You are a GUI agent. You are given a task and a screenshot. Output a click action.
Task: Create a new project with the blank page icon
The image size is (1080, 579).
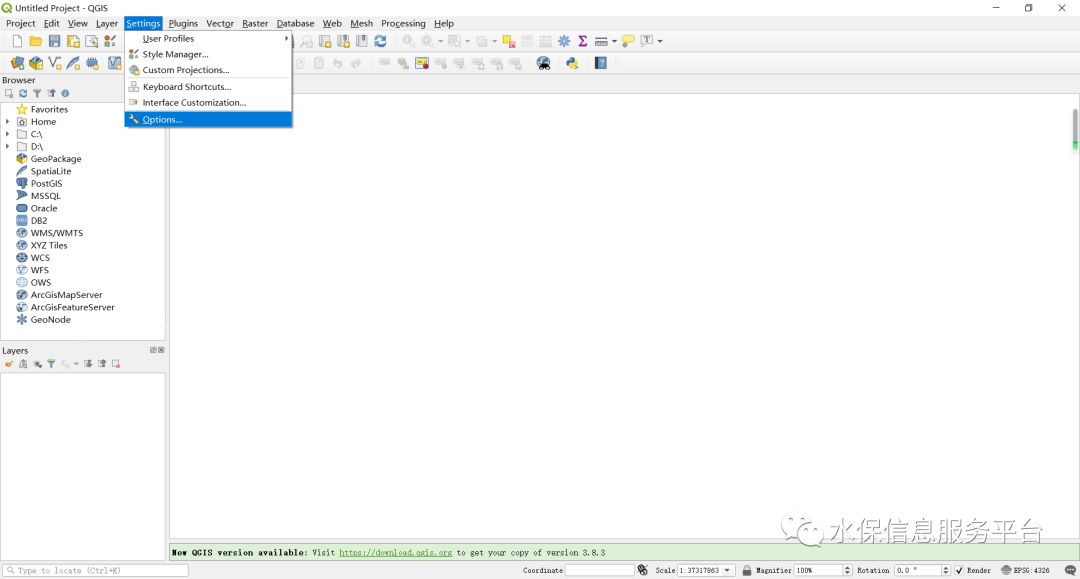17,41
